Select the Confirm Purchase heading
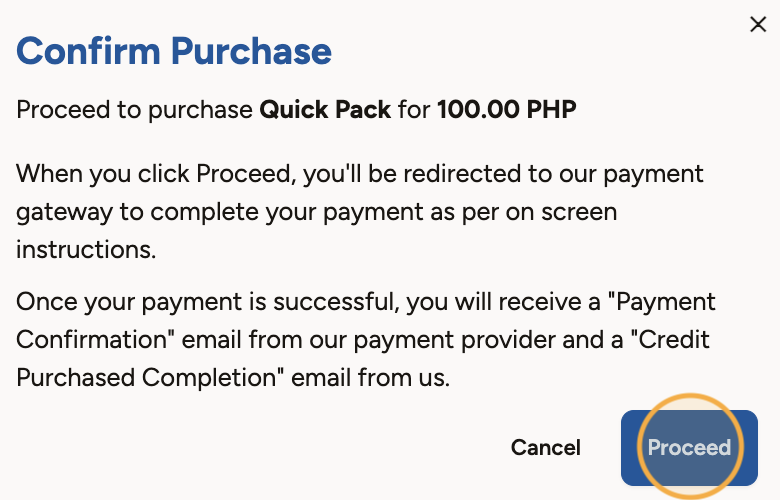The width and height of the screenshot is (780, 500). click(174, 51)
